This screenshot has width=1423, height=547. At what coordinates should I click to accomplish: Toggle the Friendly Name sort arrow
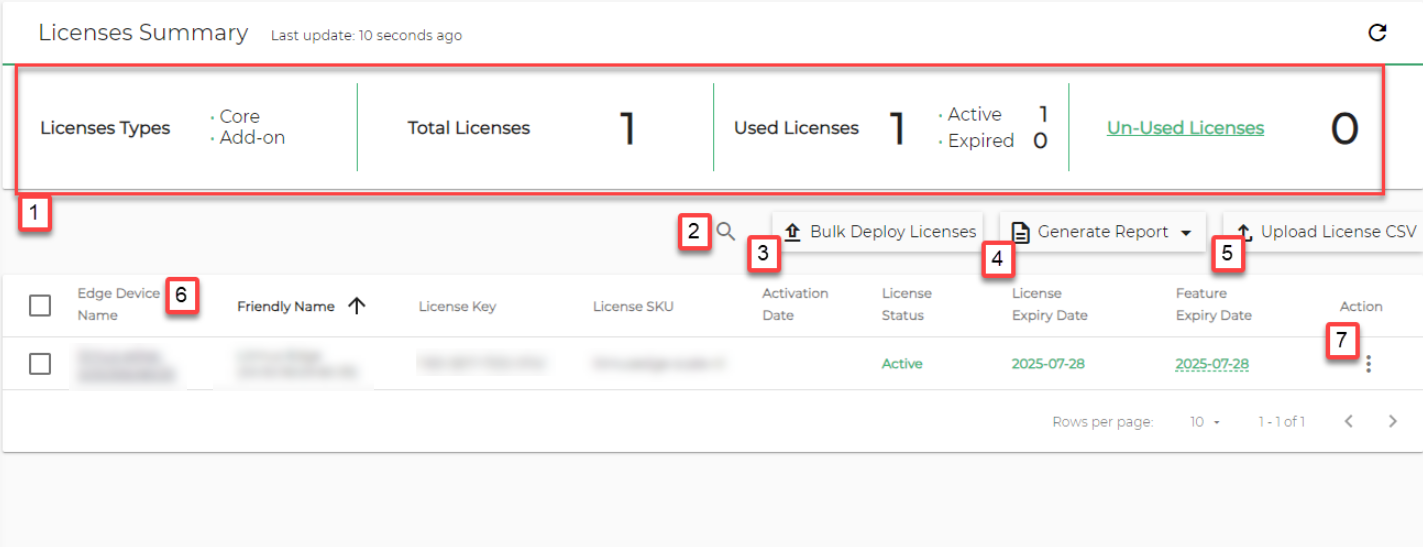[x=356, y=306]
